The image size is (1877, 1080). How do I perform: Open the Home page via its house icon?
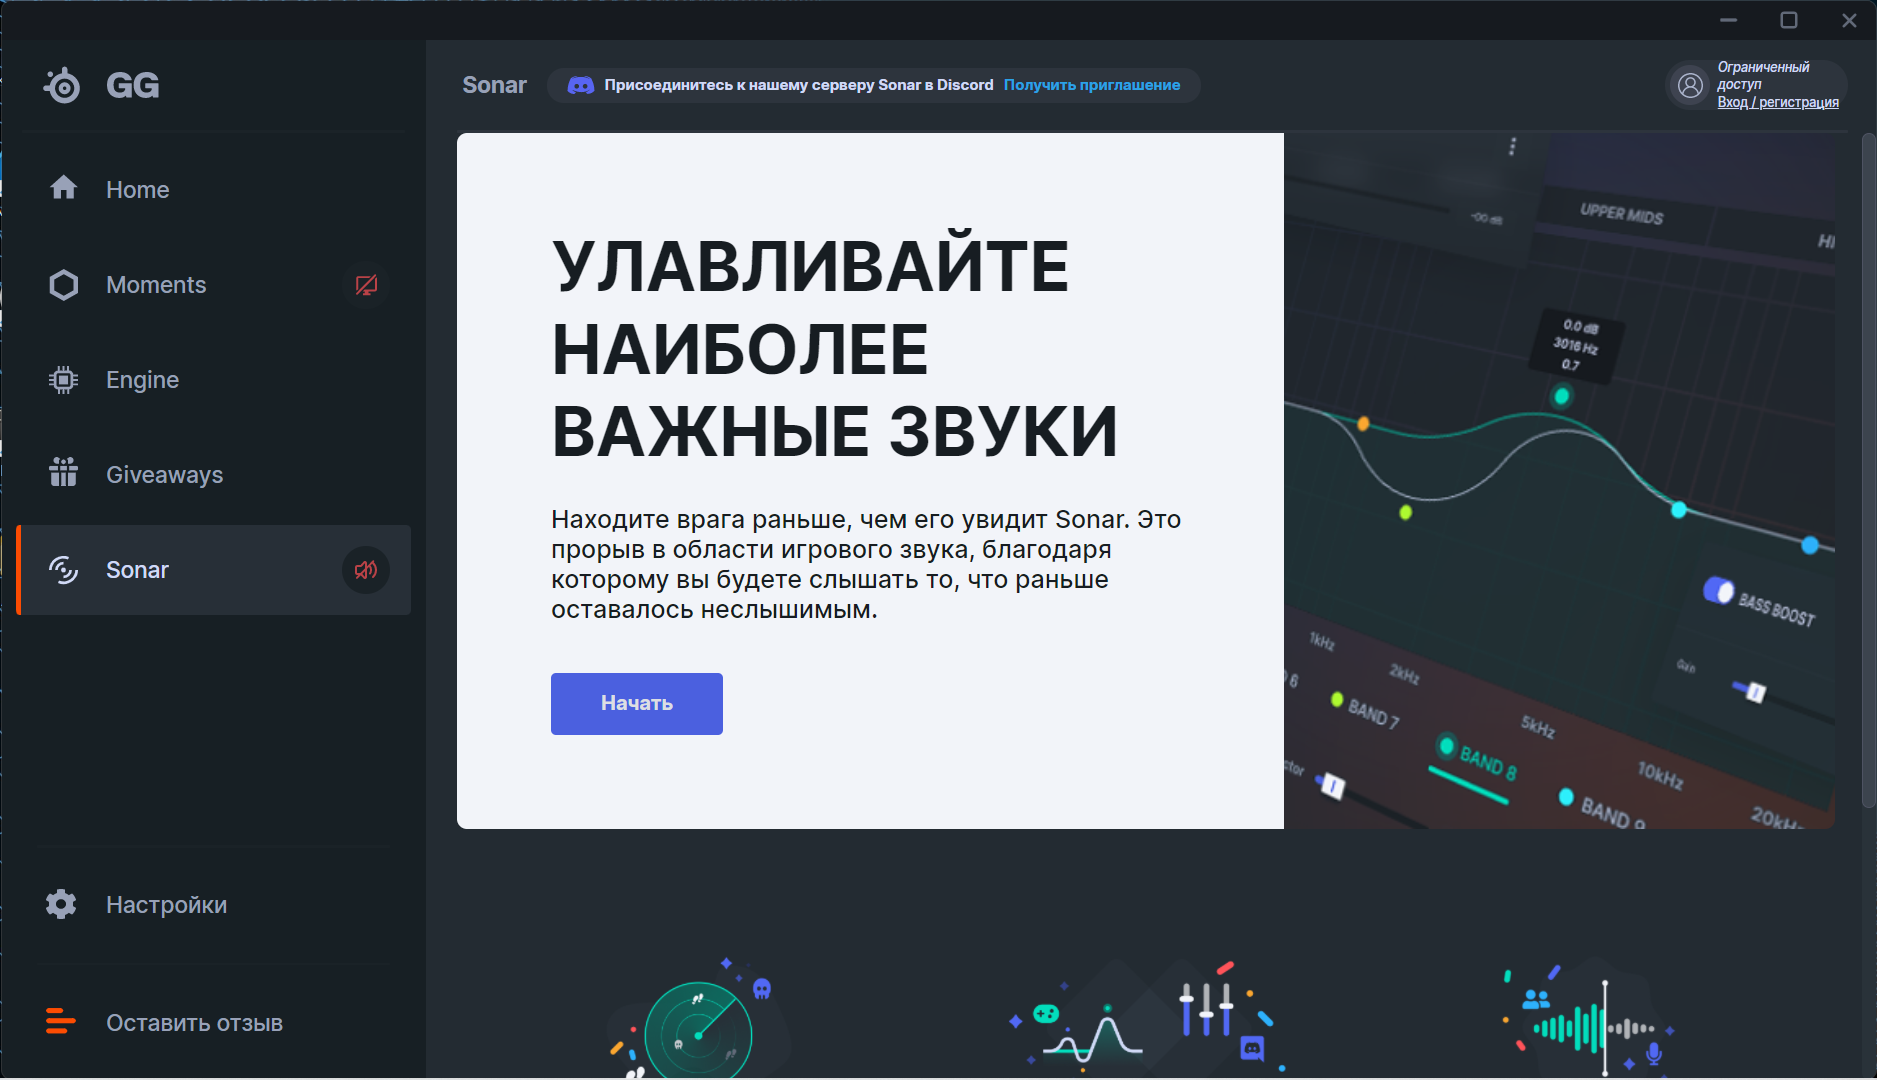point(64,188)
